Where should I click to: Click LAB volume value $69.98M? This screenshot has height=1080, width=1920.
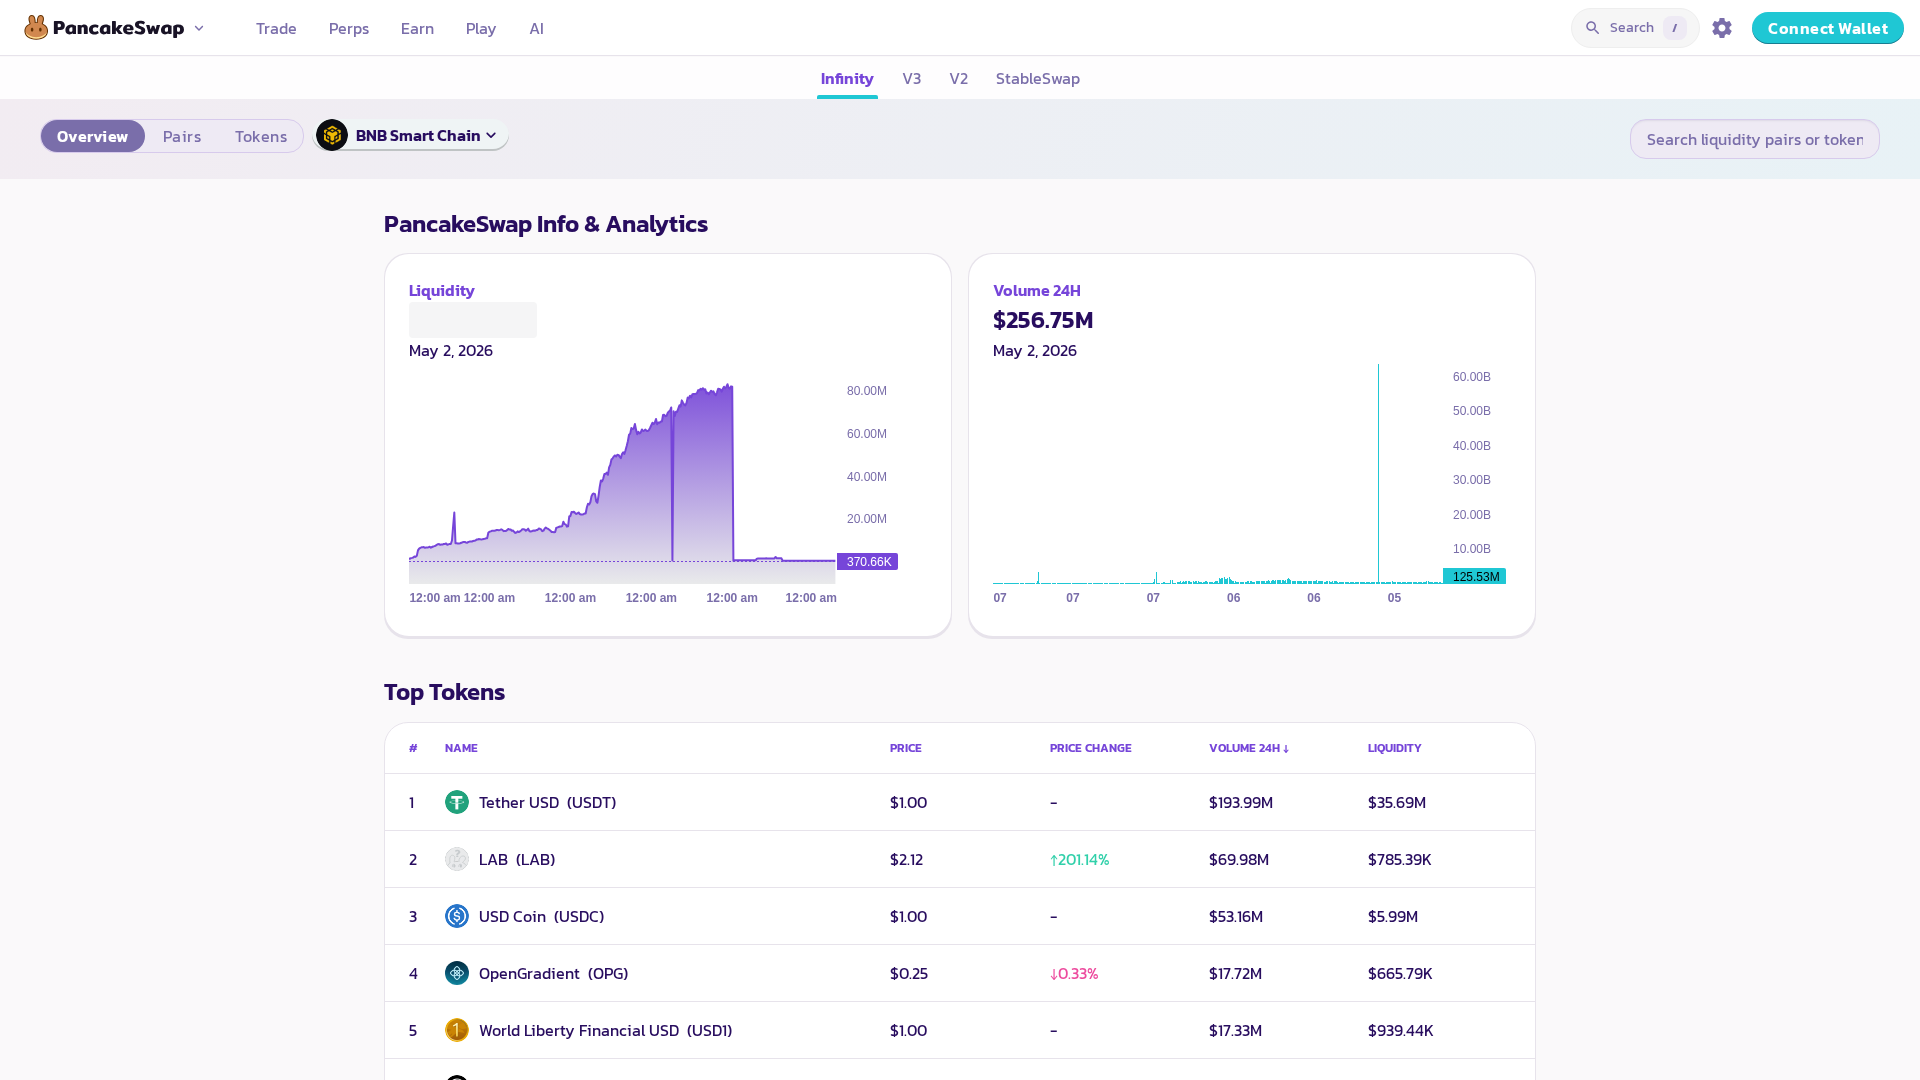coord(1239,859)
